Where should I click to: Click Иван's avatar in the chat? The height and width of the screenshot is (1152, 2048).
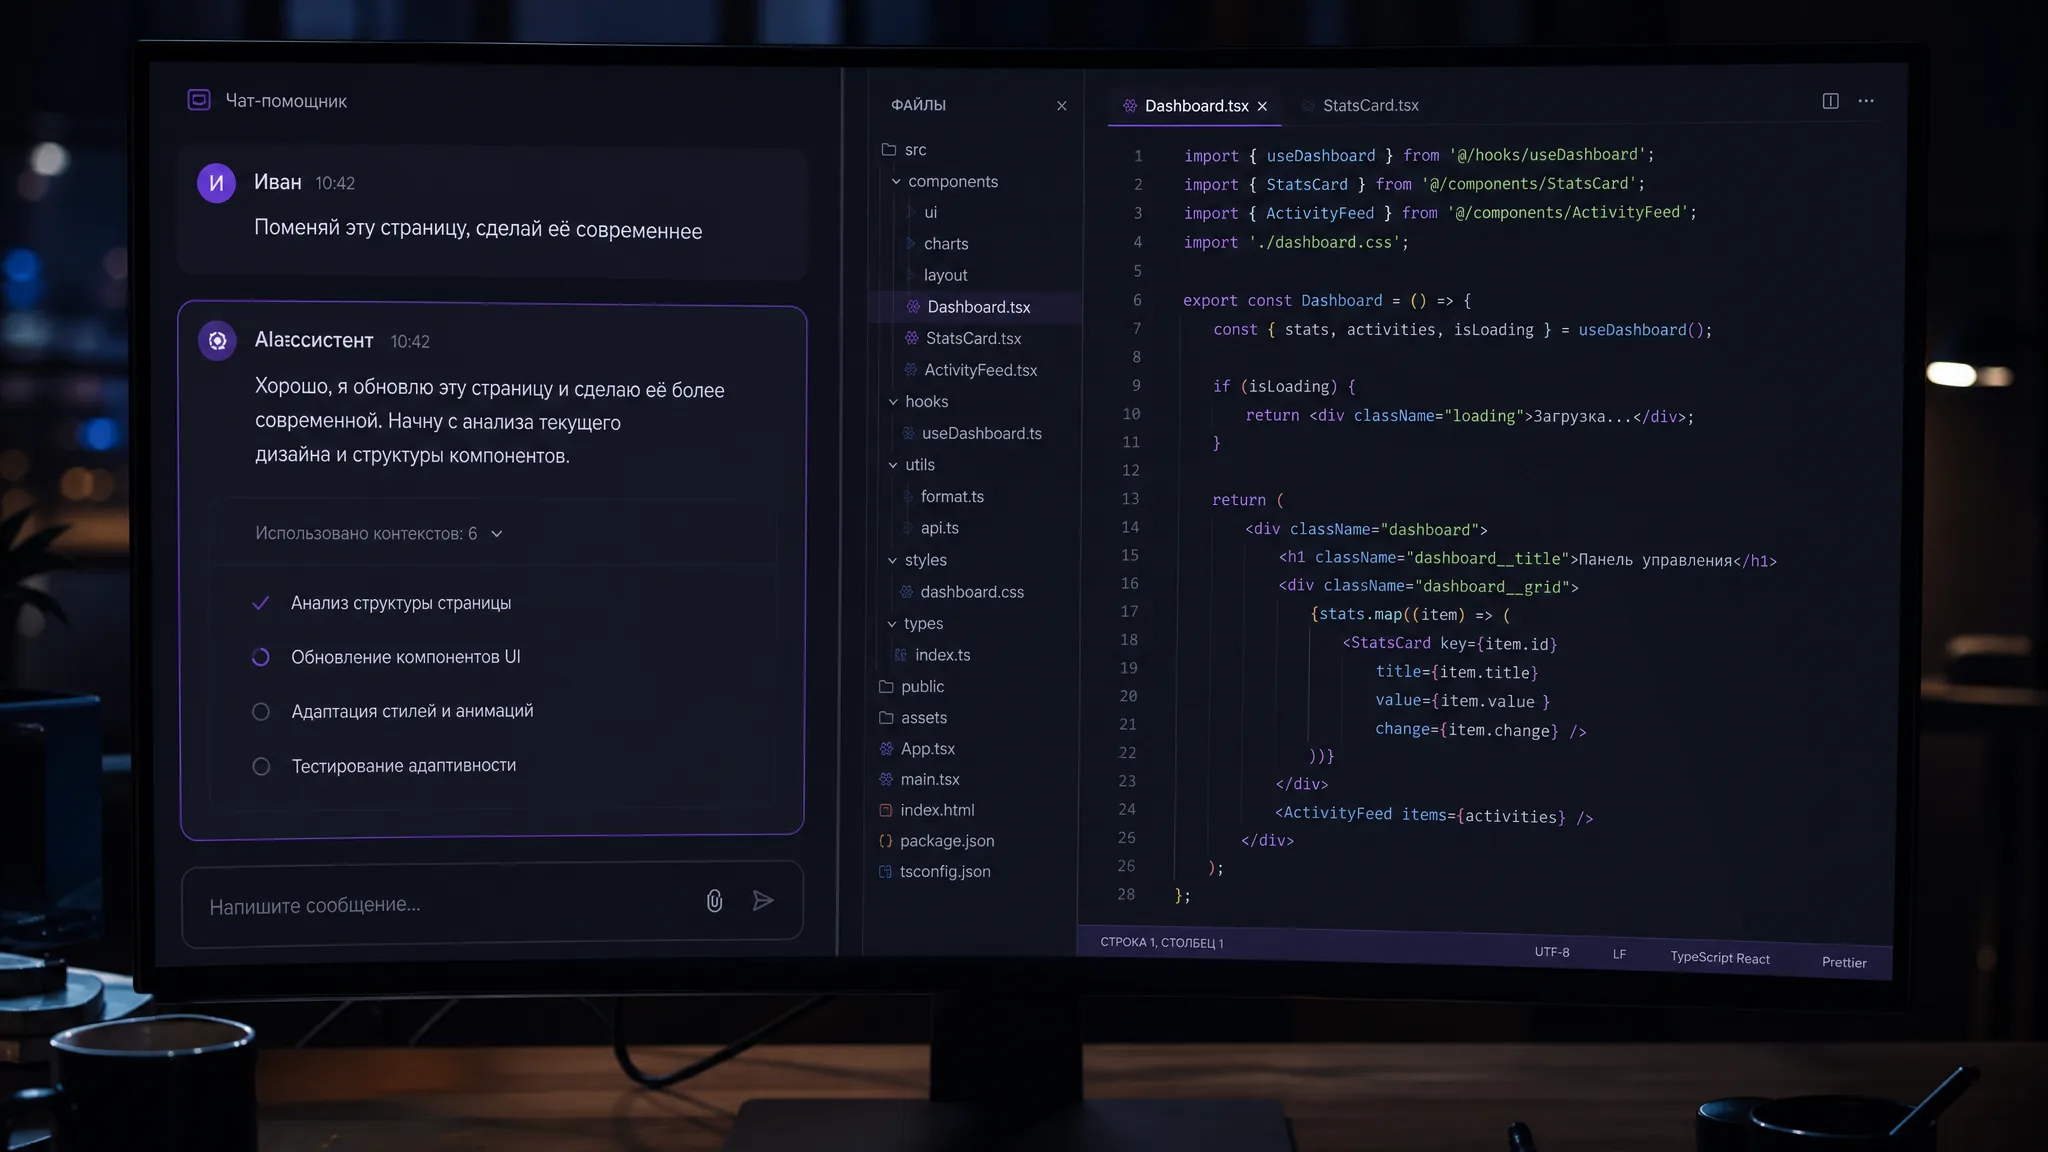tap(216, 183)
